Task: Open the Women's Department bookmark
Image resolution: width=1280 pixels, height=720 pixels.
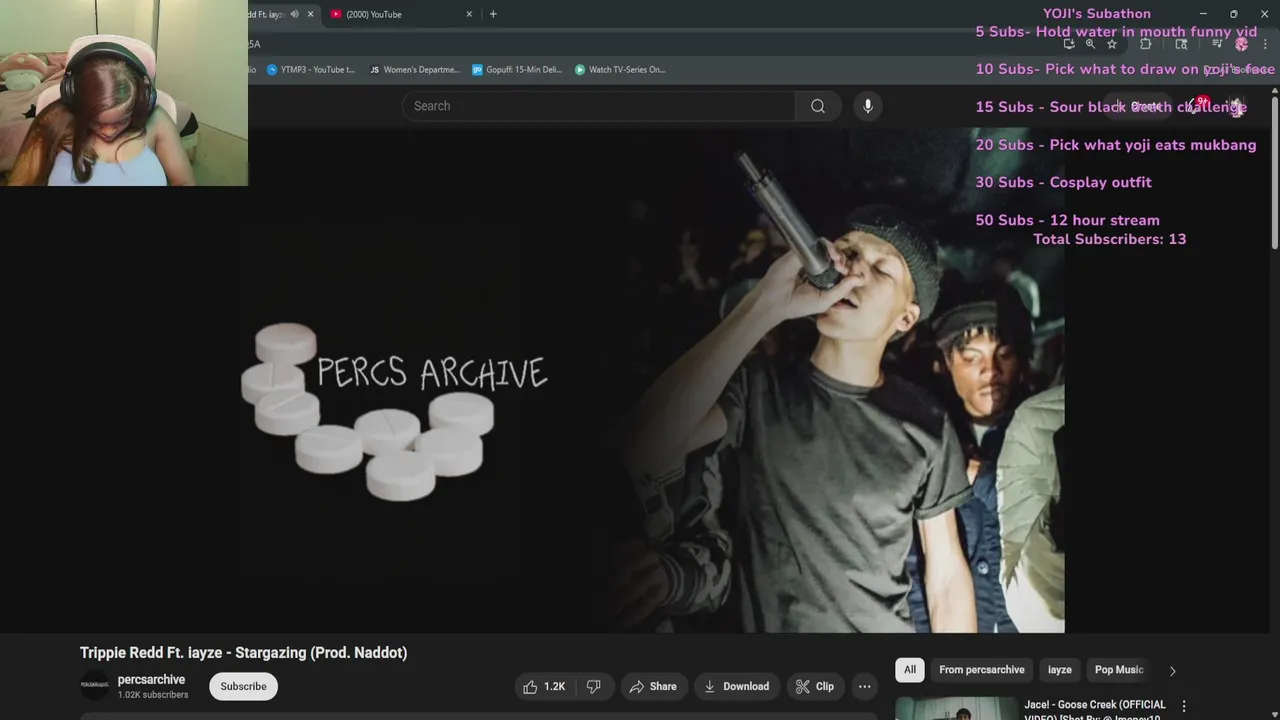Action: pyautogui.click(x=415, y=70)
